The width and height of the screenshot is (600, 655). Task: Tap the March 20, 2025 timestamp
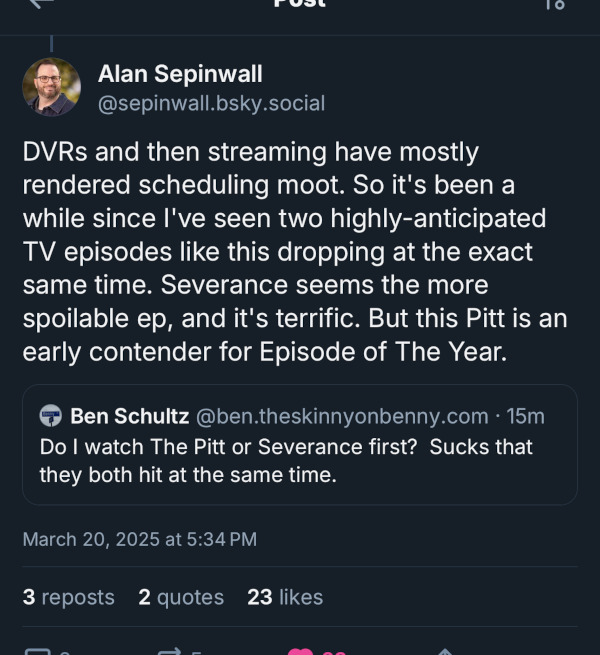139,539
